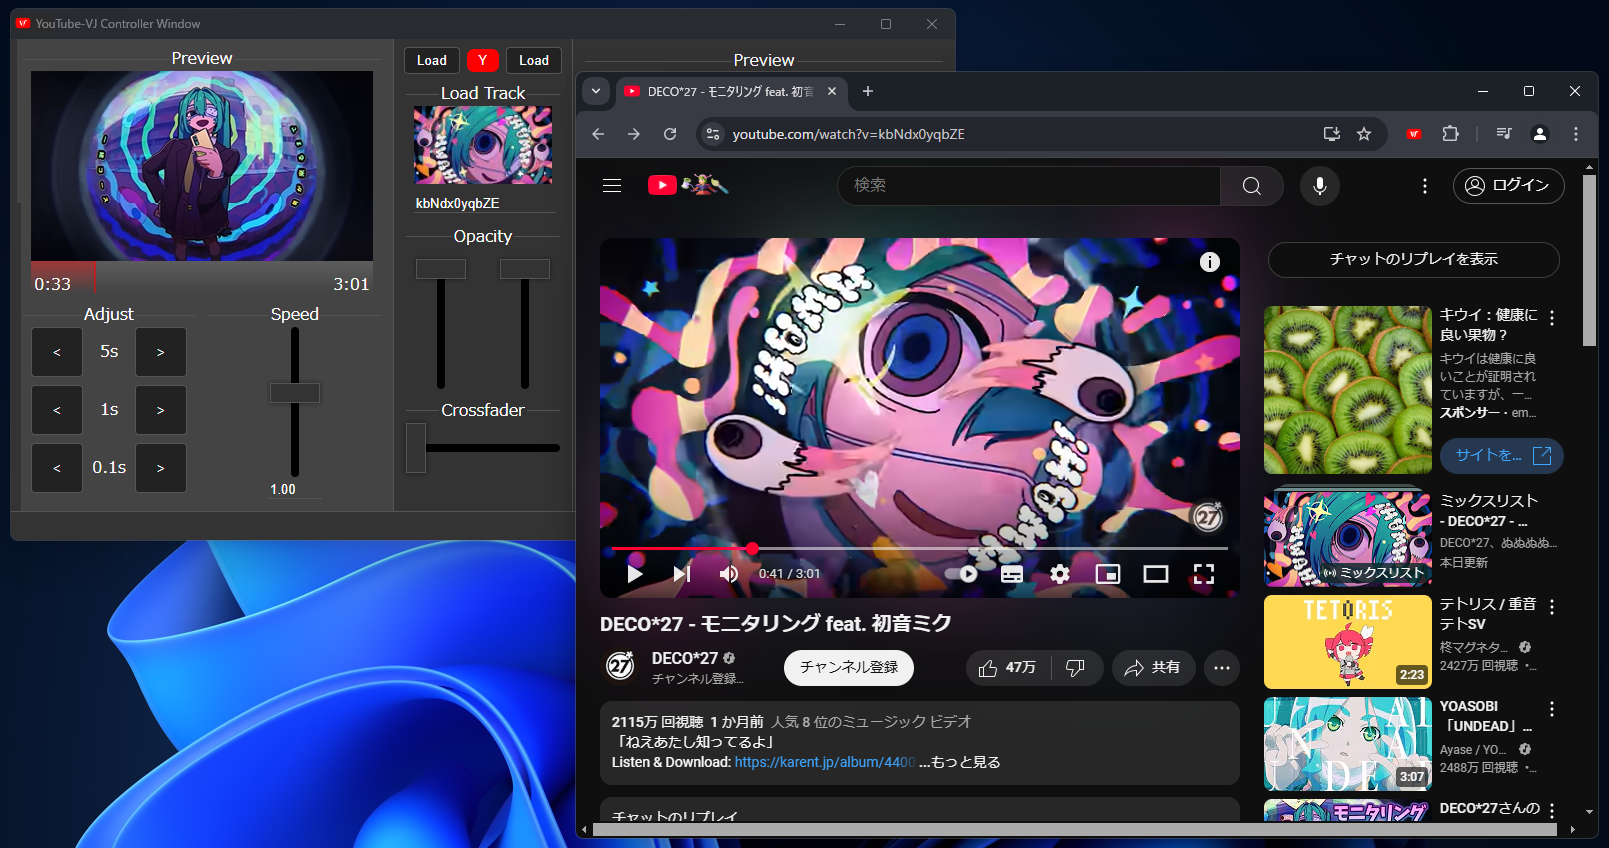
Task: Skip to the next video
Action: (x=682, y=574)
